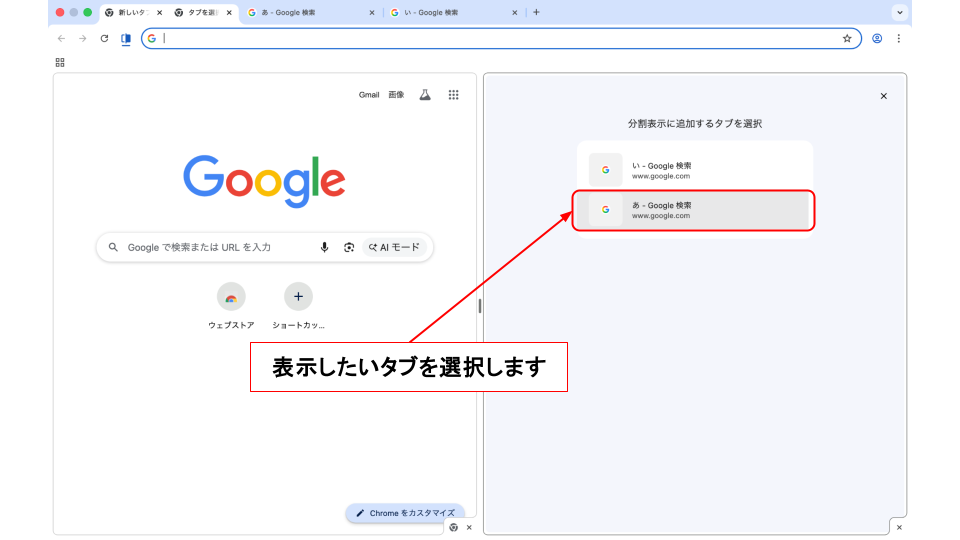Click the voice search microphone icon

pos(324,247)
